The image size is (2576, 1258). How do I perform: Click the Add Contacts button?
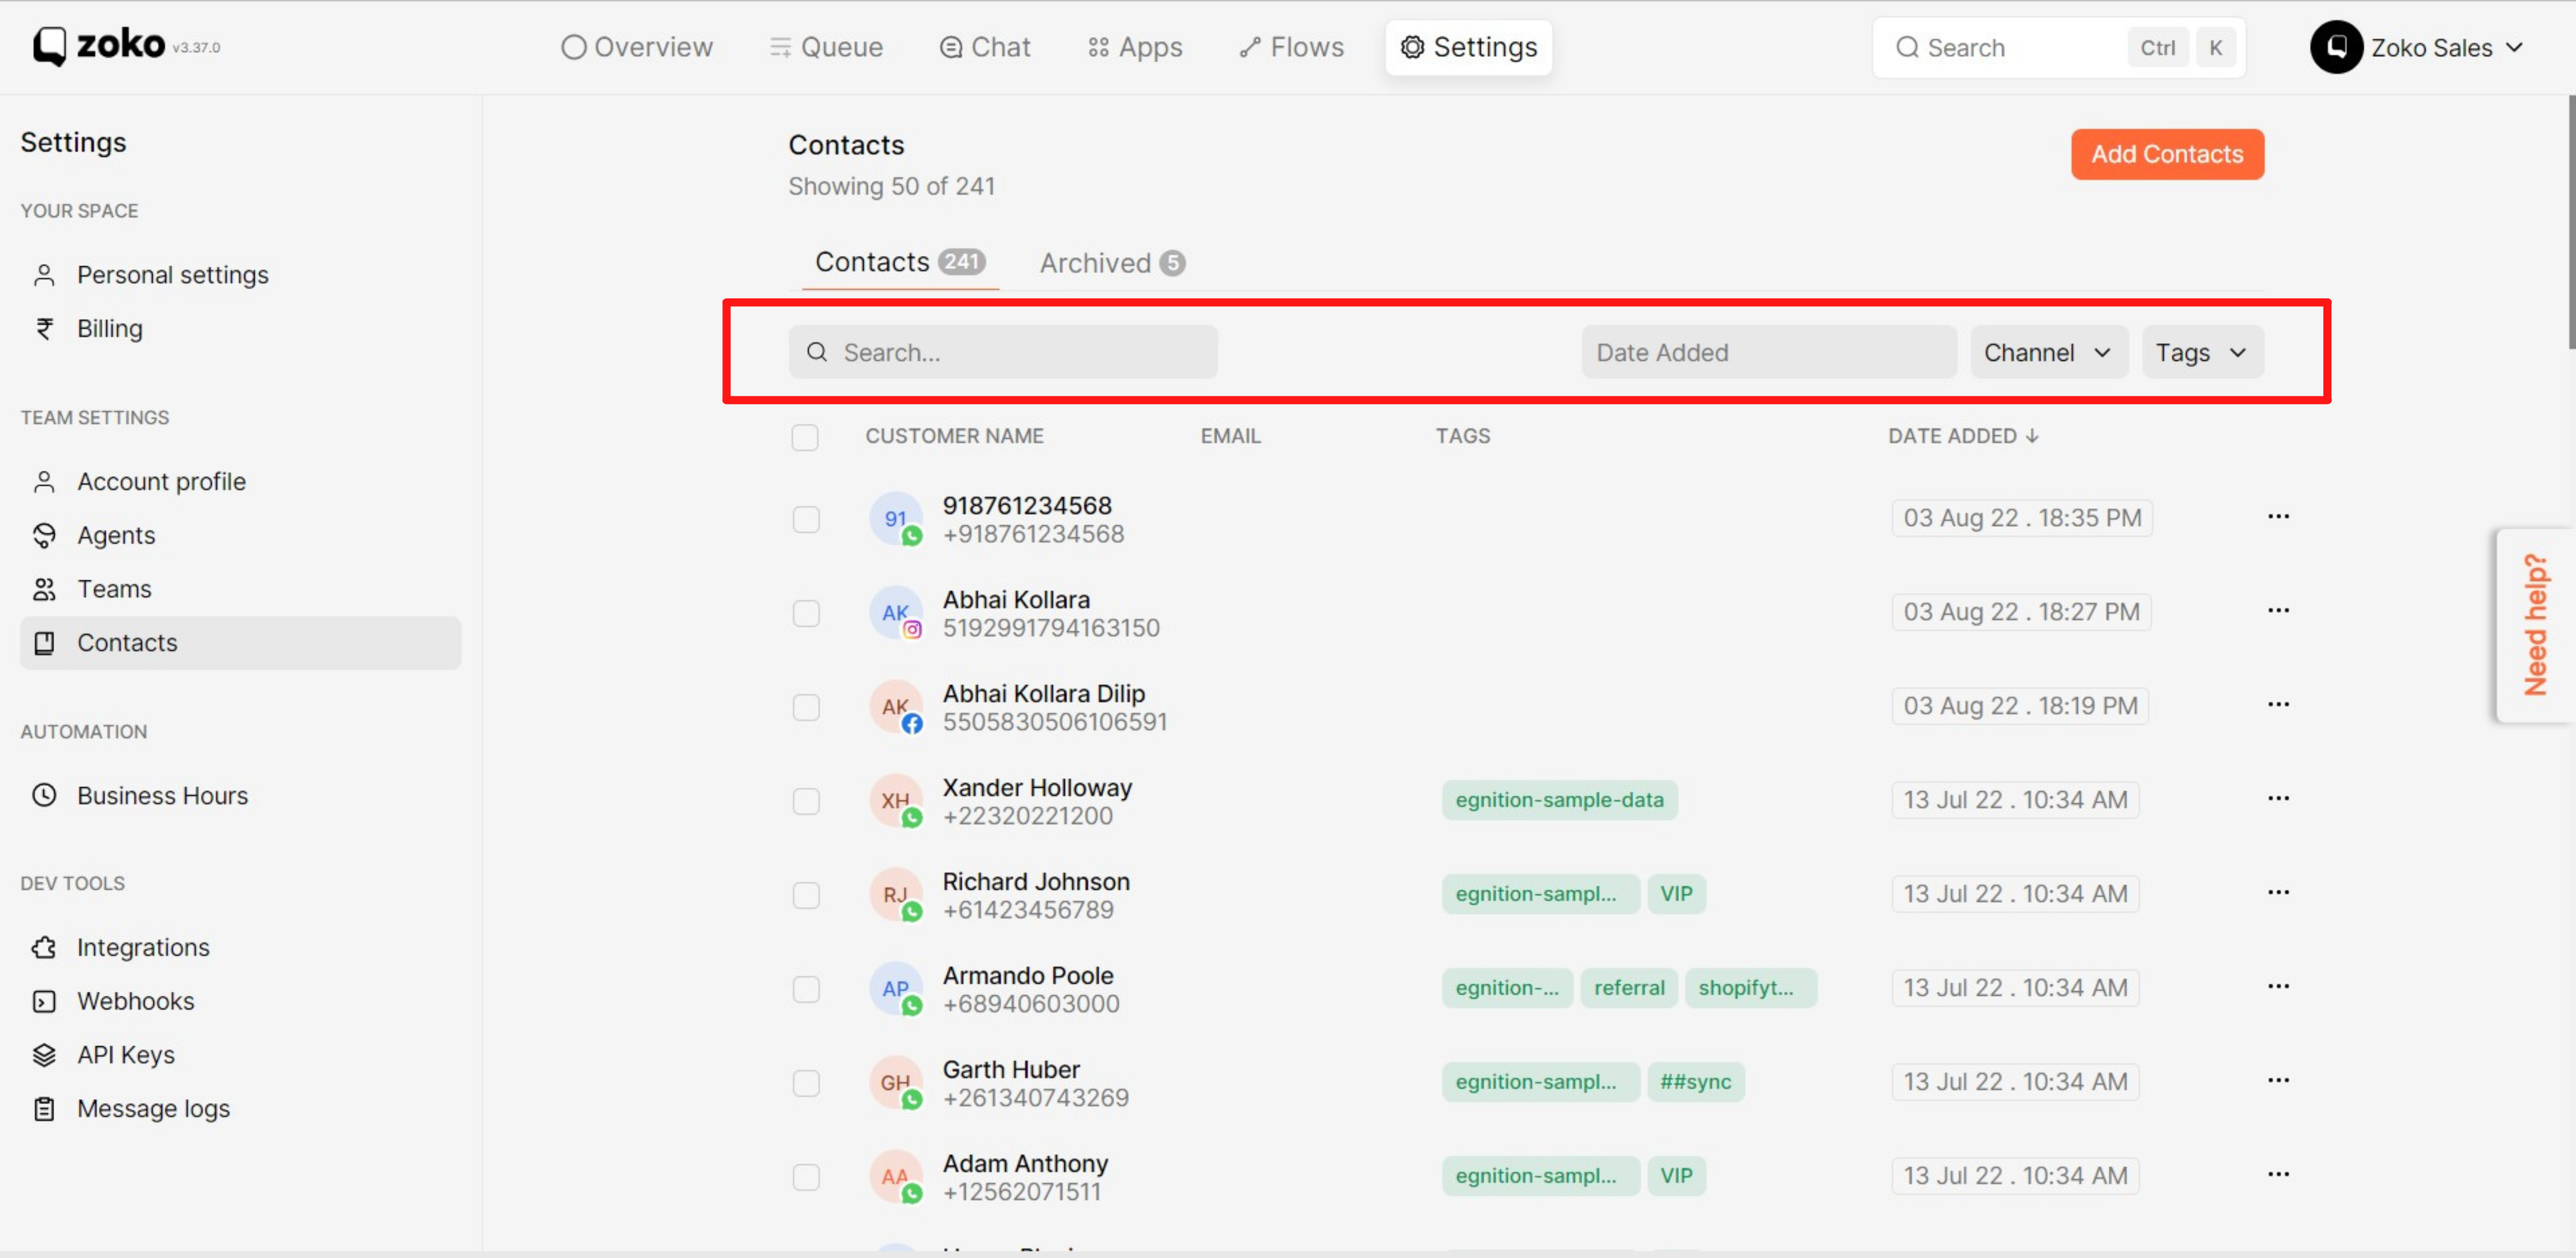(2167, 154)
